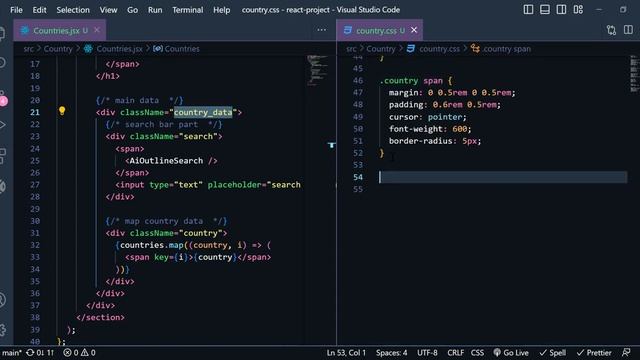Open more actions for left editor group
This screenshot has width=640, height=360.
(x=322, y=30)
